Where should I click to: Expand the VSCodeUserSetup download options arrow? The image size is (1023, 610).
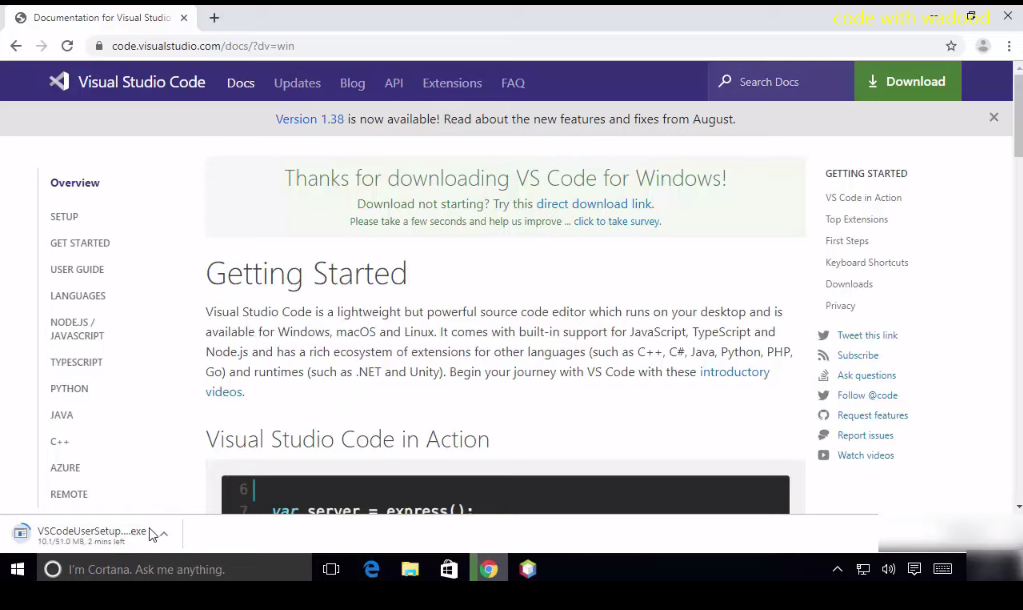164,534
